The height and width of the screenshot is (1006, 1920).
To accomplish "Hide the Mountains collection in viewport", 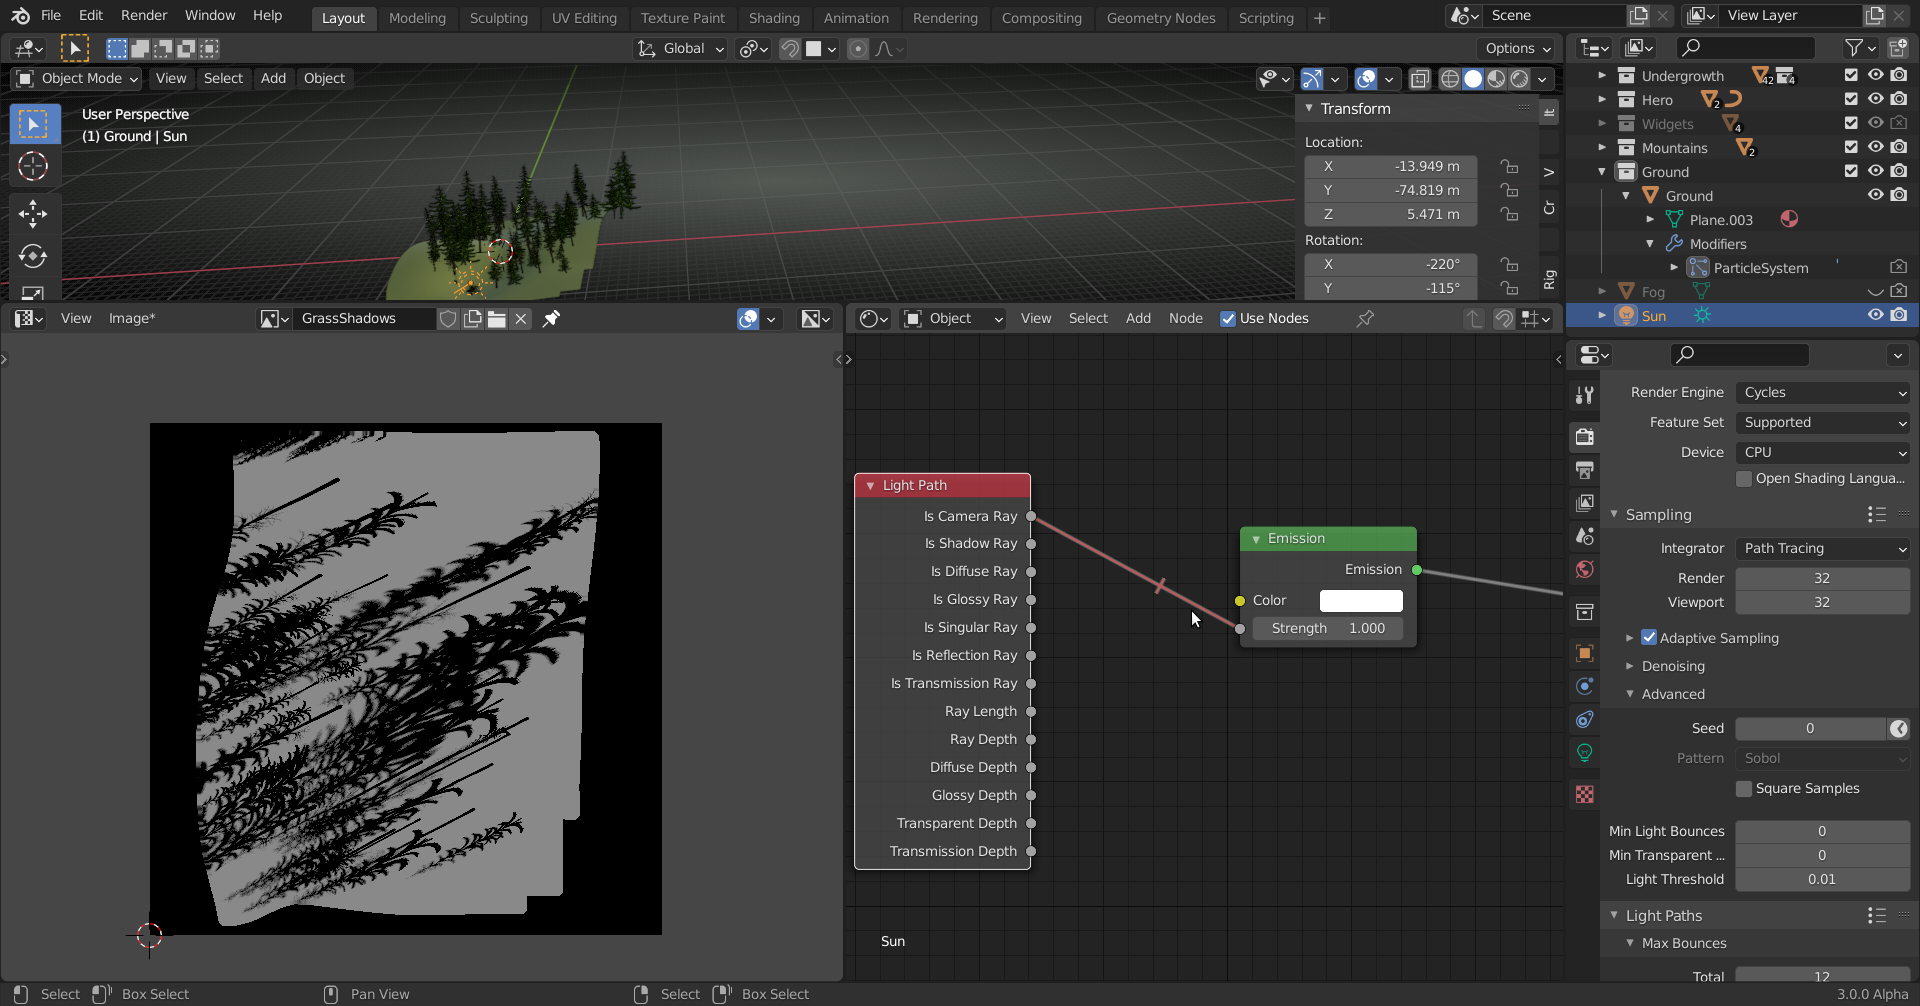I will [x=1875, y=148].
